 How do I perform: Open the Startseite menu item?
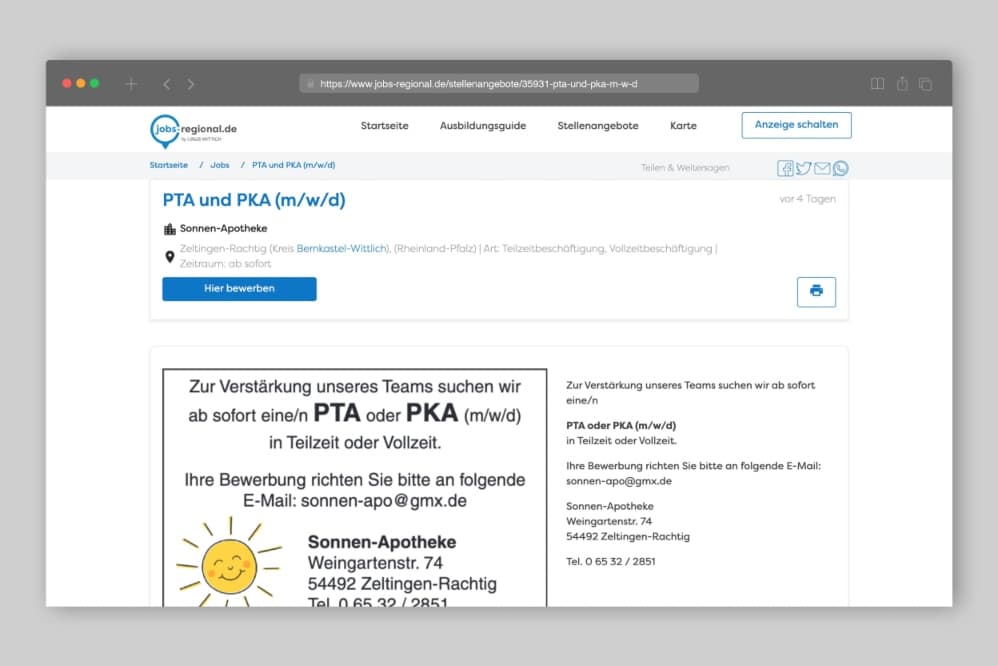click(384, 126)
